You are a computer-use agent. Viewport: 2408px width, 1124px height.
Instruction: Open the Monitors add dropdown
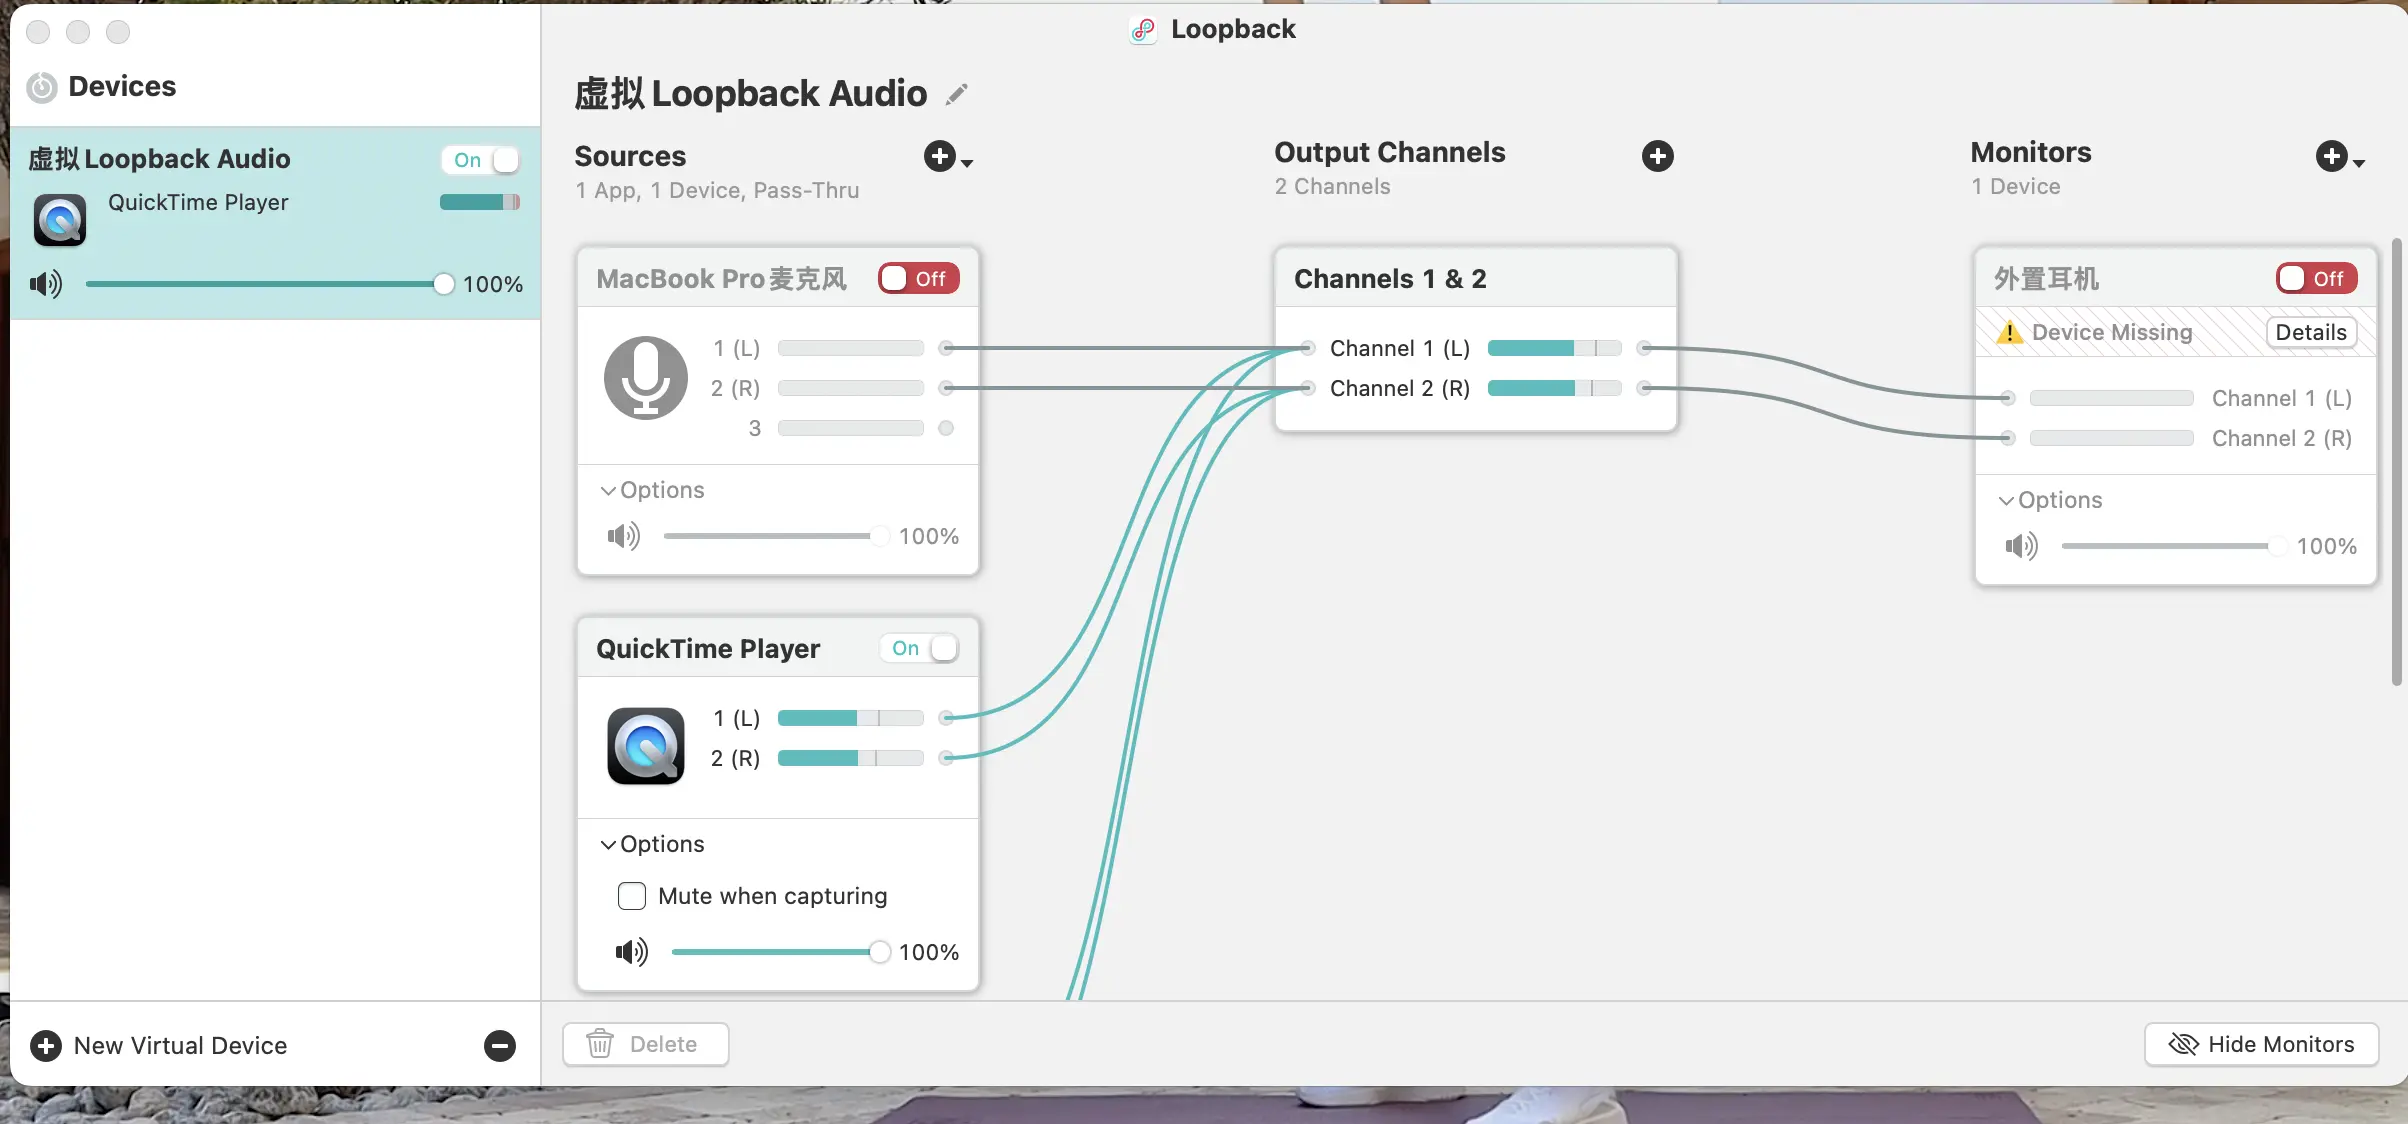pos(2339,157)
